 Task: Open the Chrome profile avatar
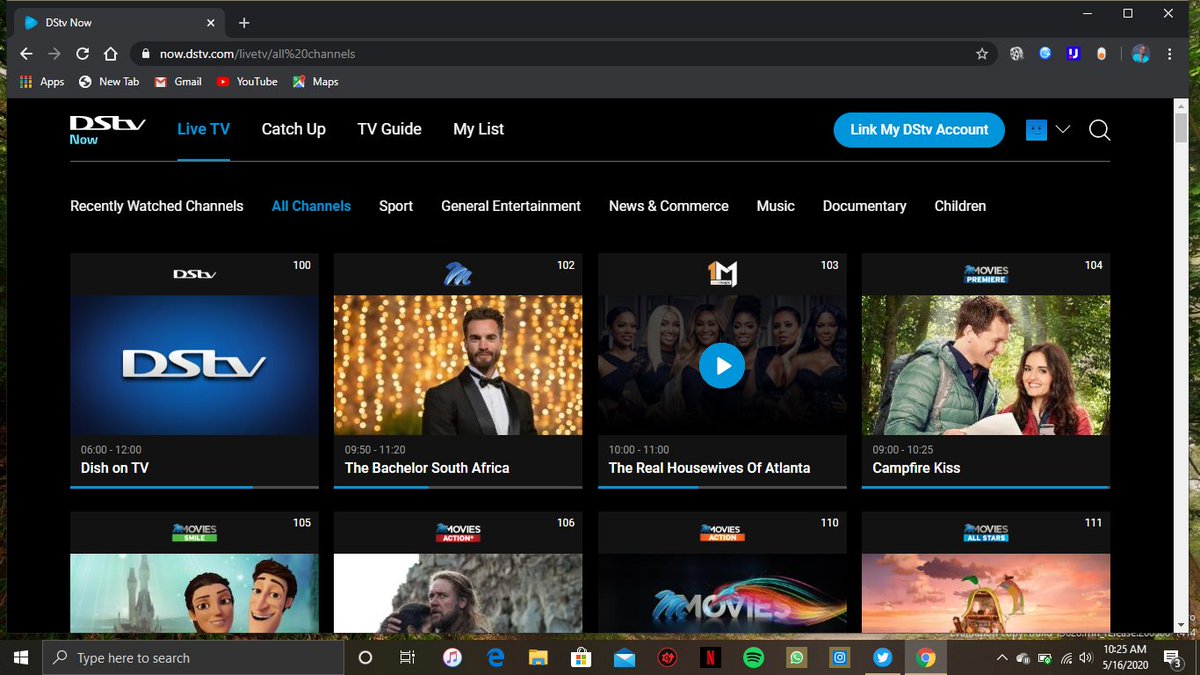point(1141,54)
